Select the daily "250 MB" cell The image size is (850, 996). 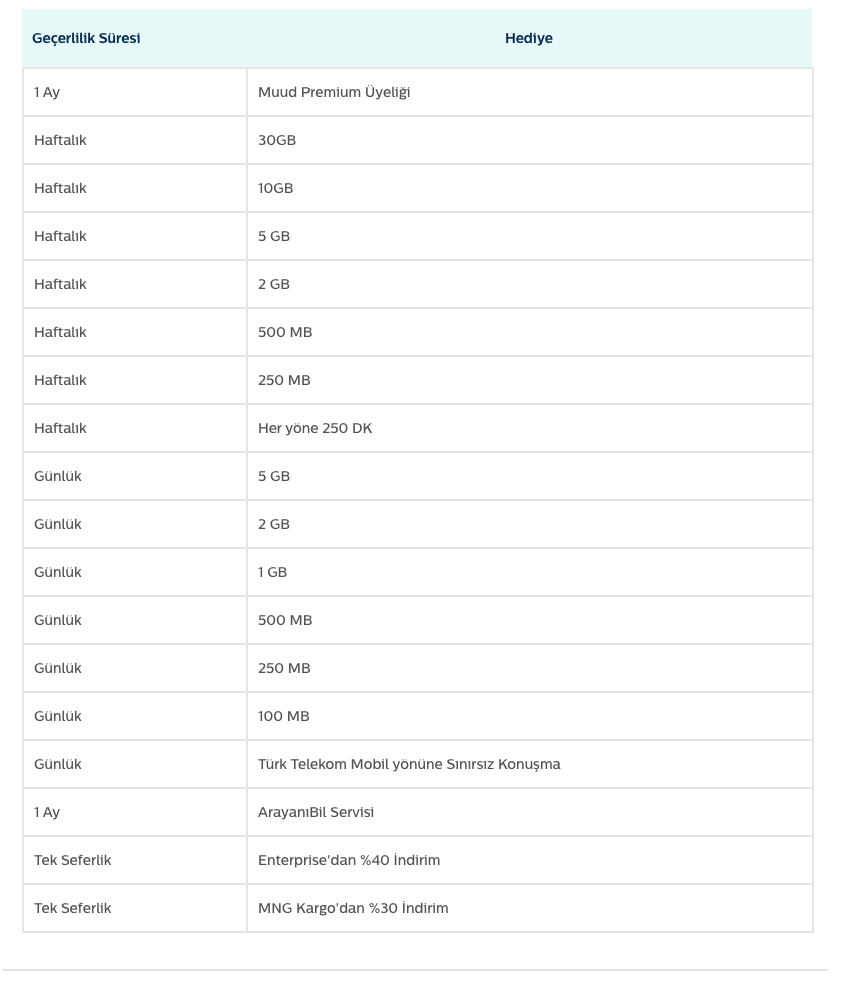click(x=284, y=668)
